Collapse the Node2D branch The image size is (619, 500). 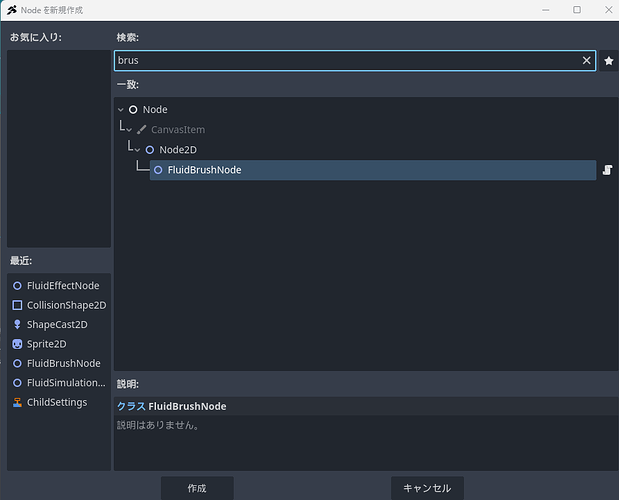(137, 150)
